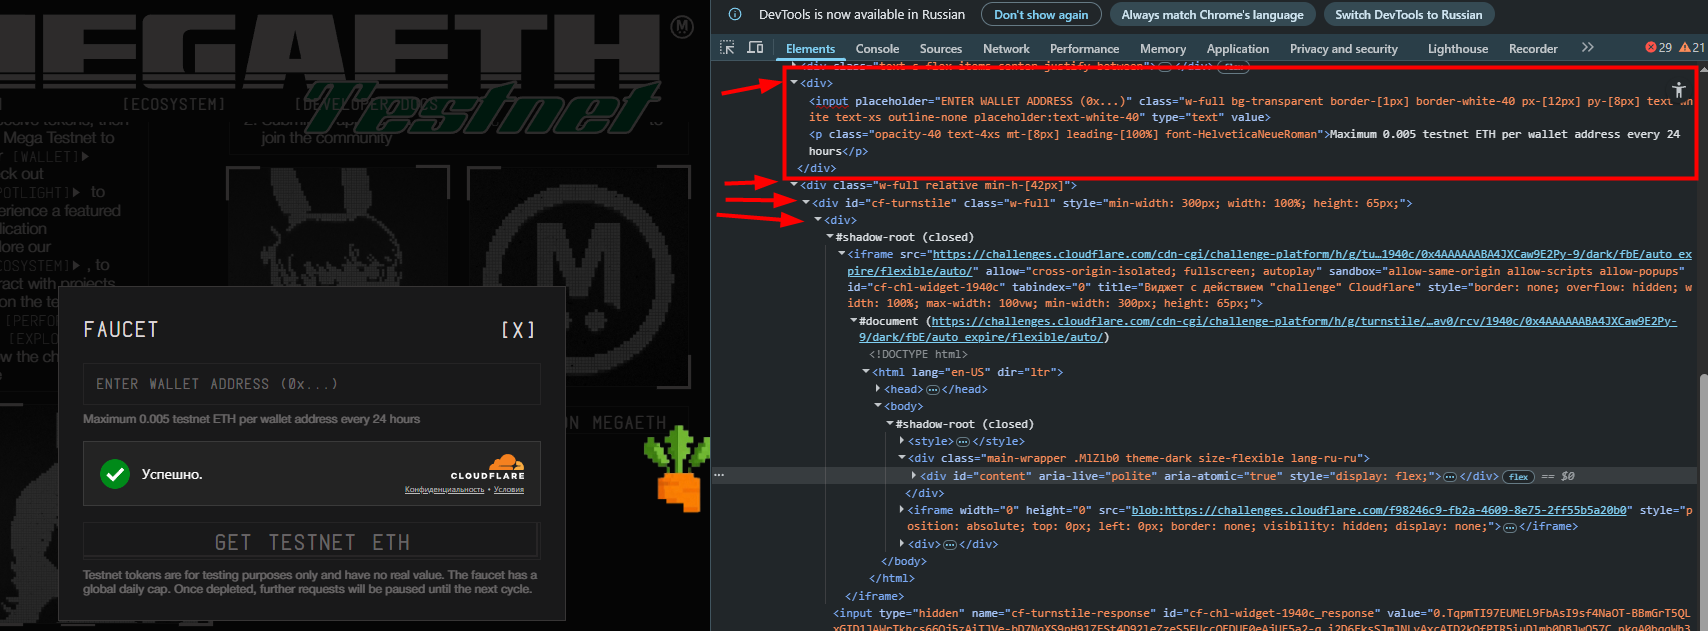Click the red error count icon
This screenshot has width=1708, height=631.
(1651, 48)
